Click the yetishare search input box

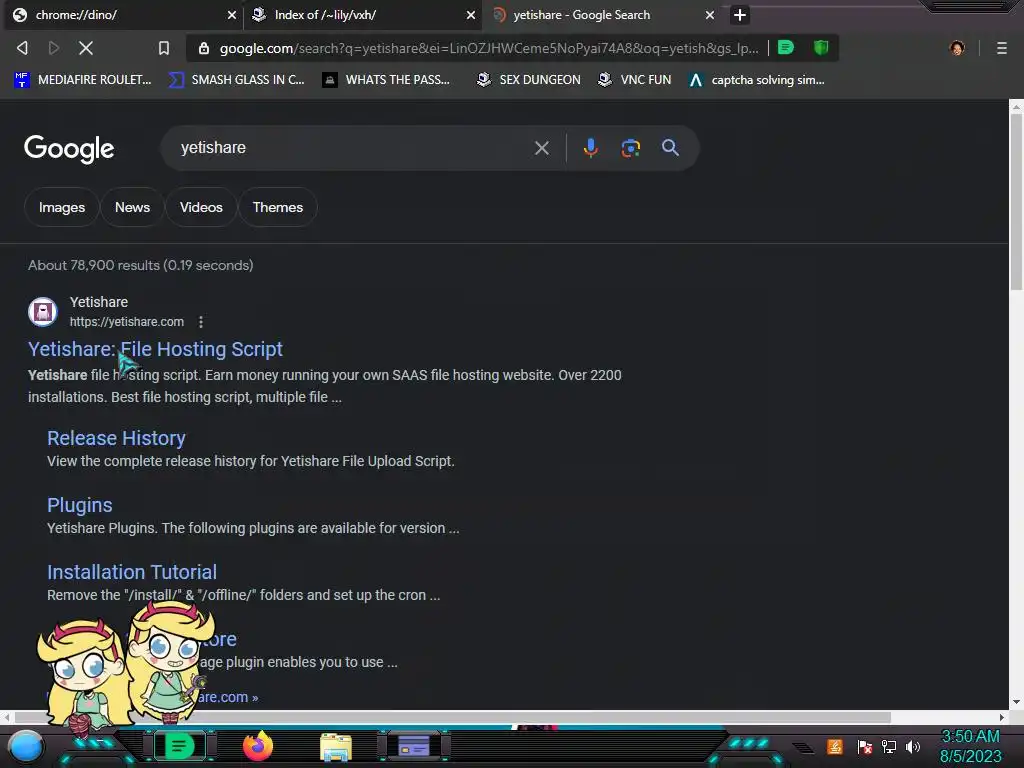point(353,148)
